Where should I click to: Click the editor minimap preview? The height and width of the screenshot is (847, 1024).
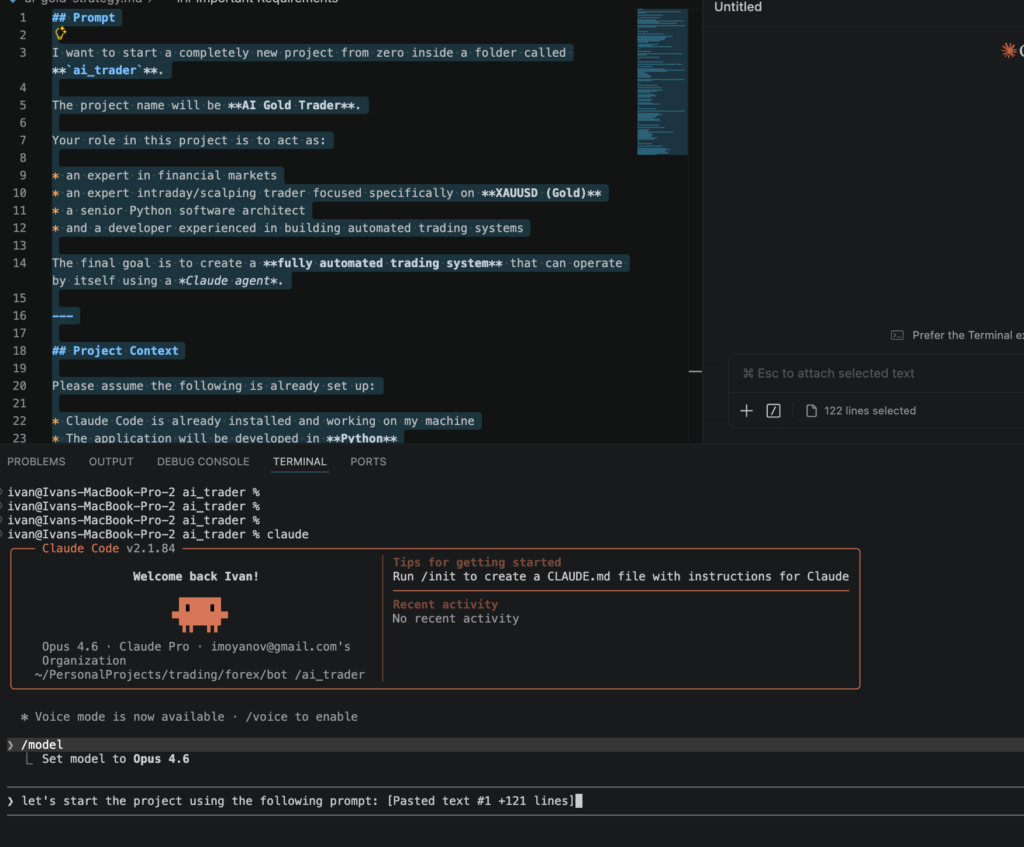(x=662, y=82)
